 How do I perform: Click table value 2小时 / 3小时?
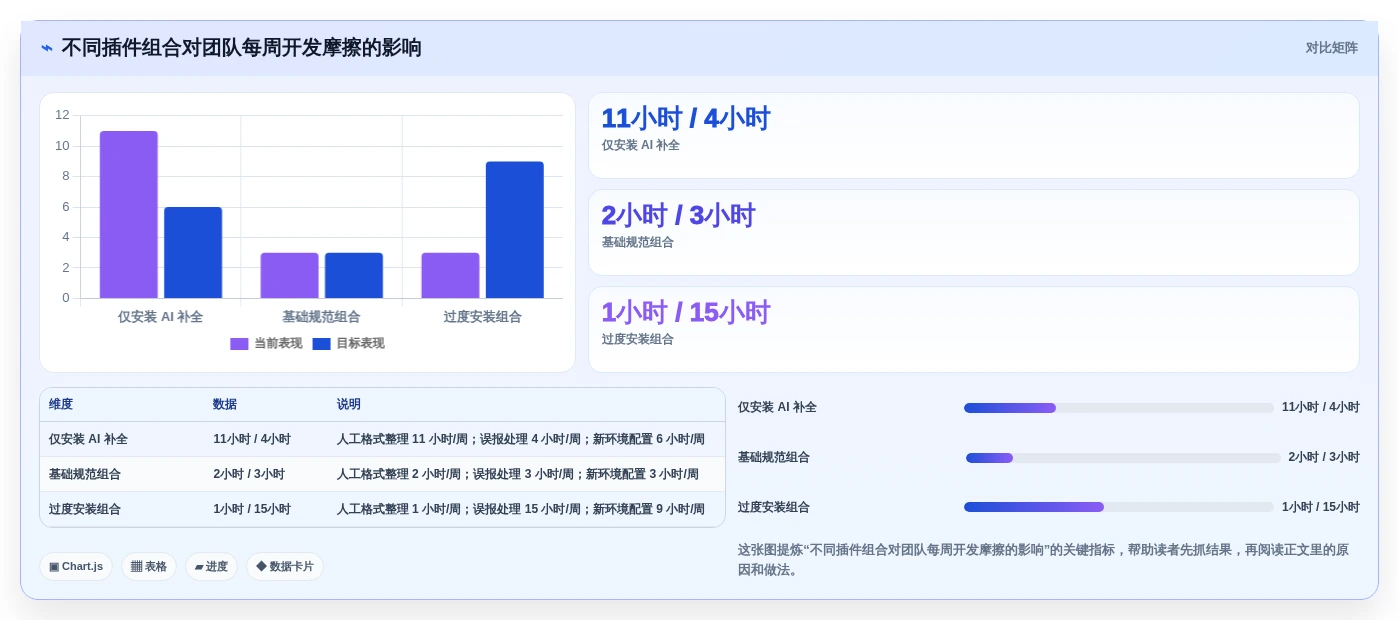tap(249, 474)
